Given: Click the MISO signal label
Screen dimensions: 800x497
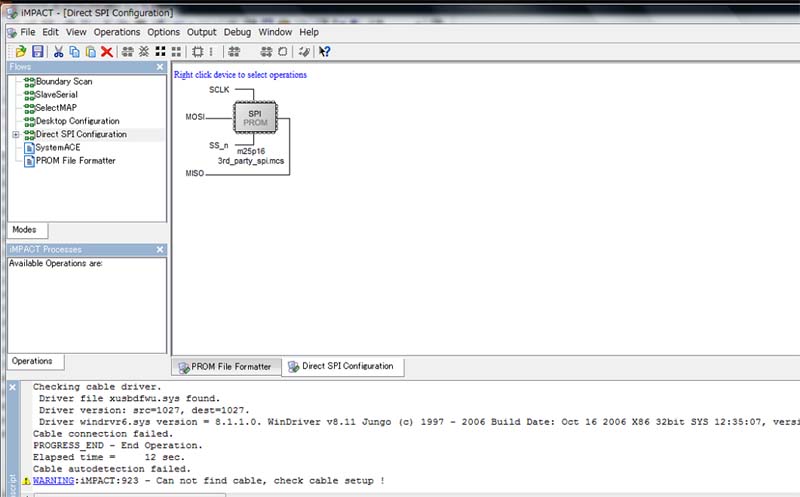Looking at the screenshot, I should point(194,173).
